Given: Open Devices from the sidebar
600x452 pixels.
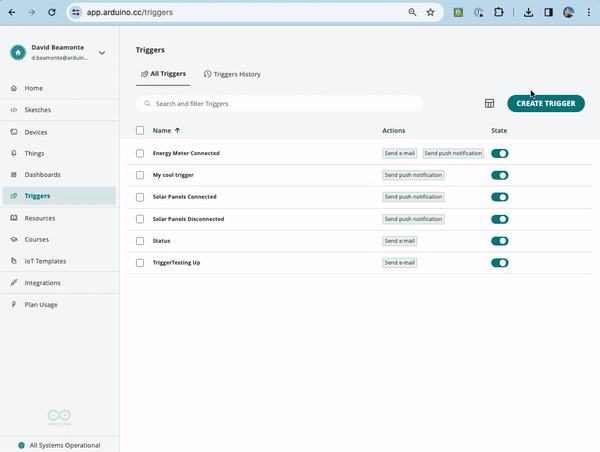Looking at the screenshot, I should point(60,132).
